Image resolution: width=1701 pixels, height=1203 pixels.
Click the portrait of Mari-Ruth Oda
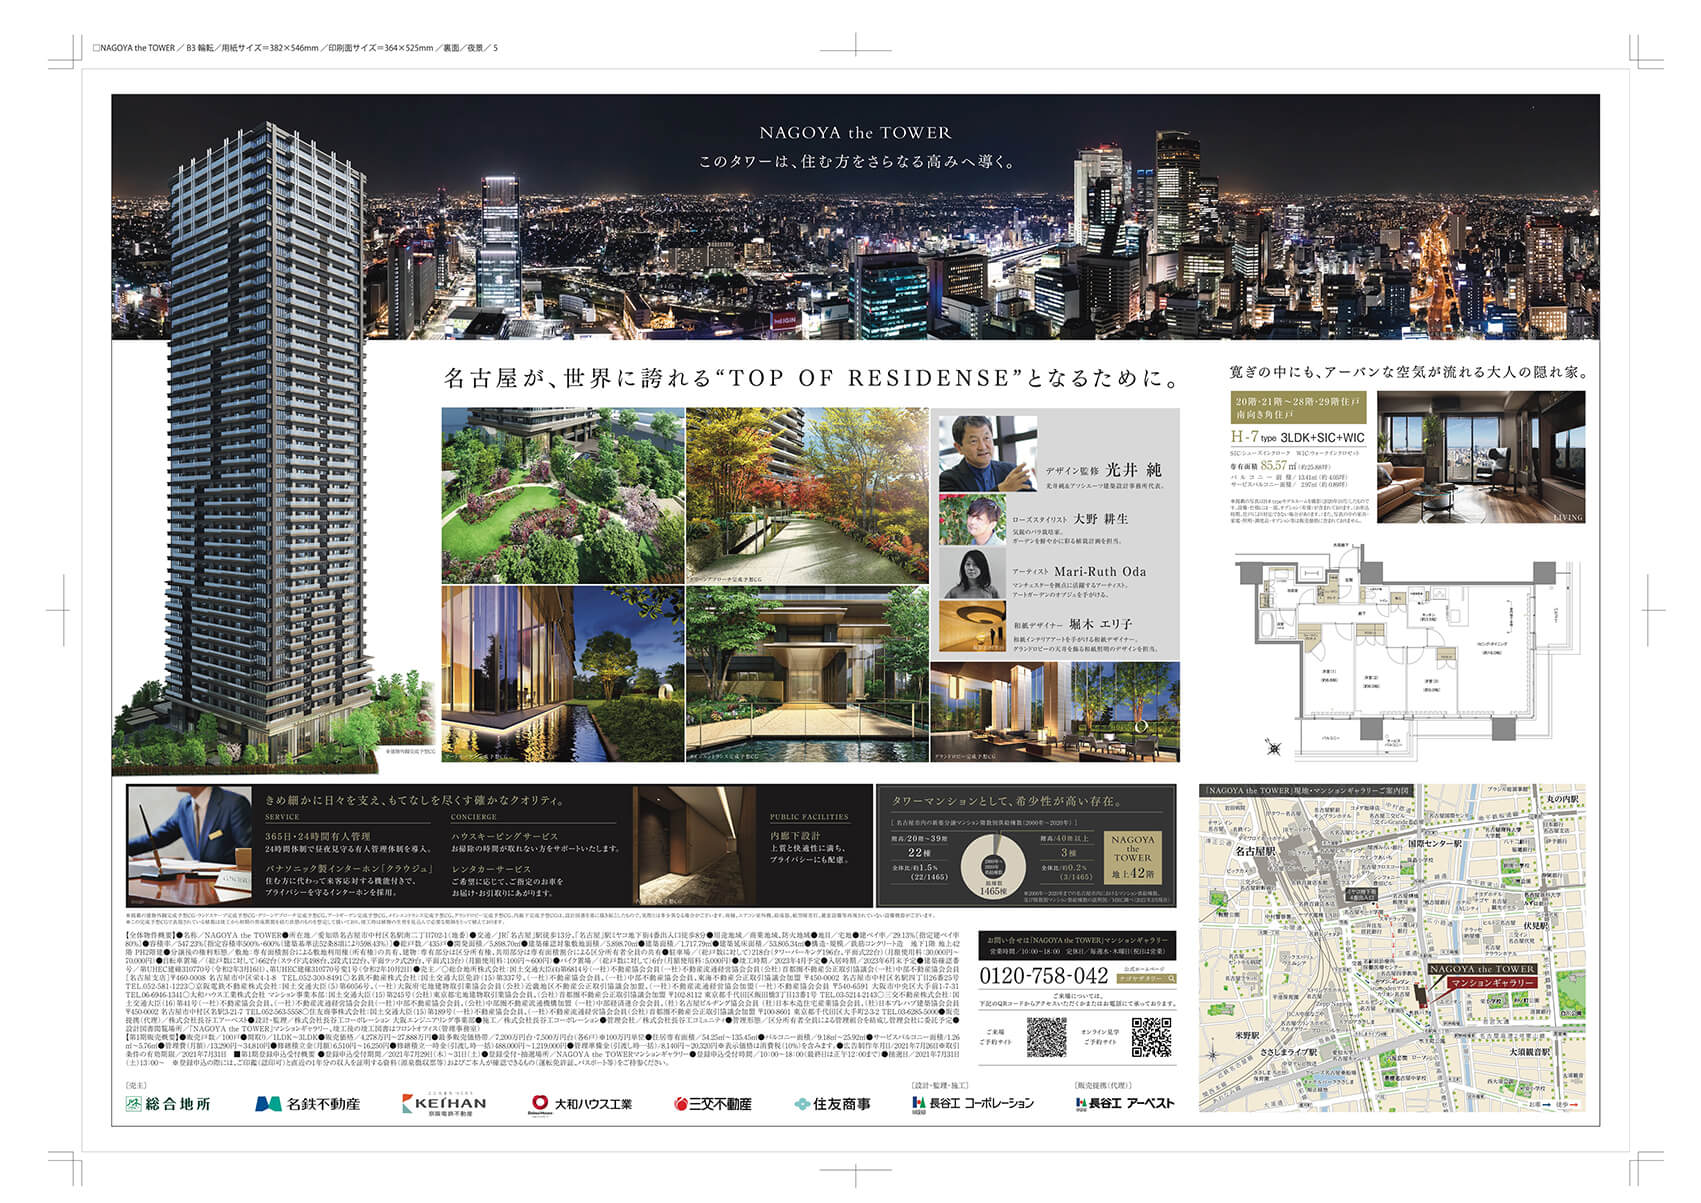tap(972, 574)
